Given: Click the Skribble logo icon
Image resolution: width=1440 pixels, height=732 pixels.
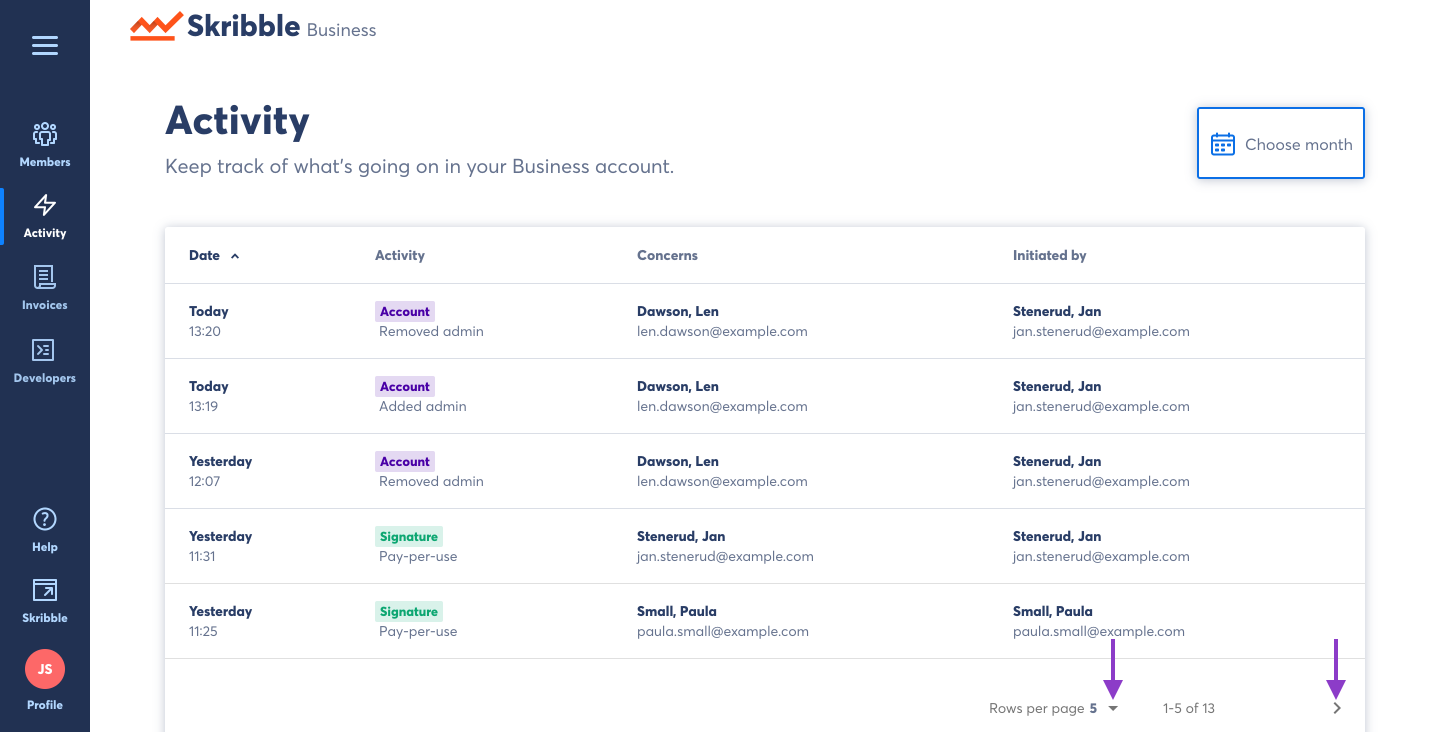Looking at the screenshot, I should [156, 27].
